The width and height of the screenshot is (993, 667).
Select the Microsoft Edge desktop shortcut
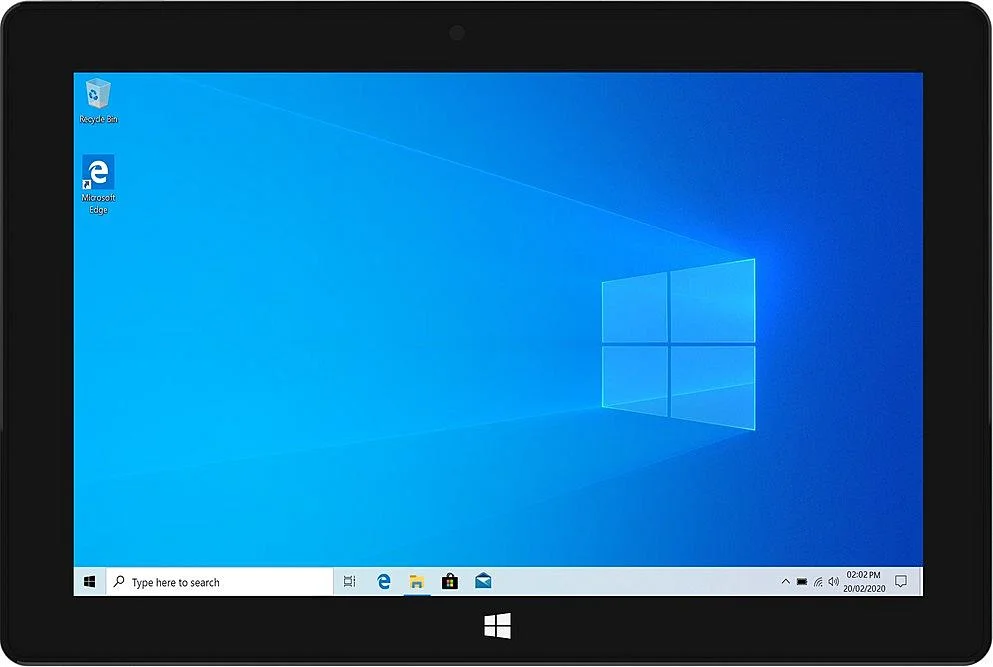pyautogui.click(x=98, y=184)
